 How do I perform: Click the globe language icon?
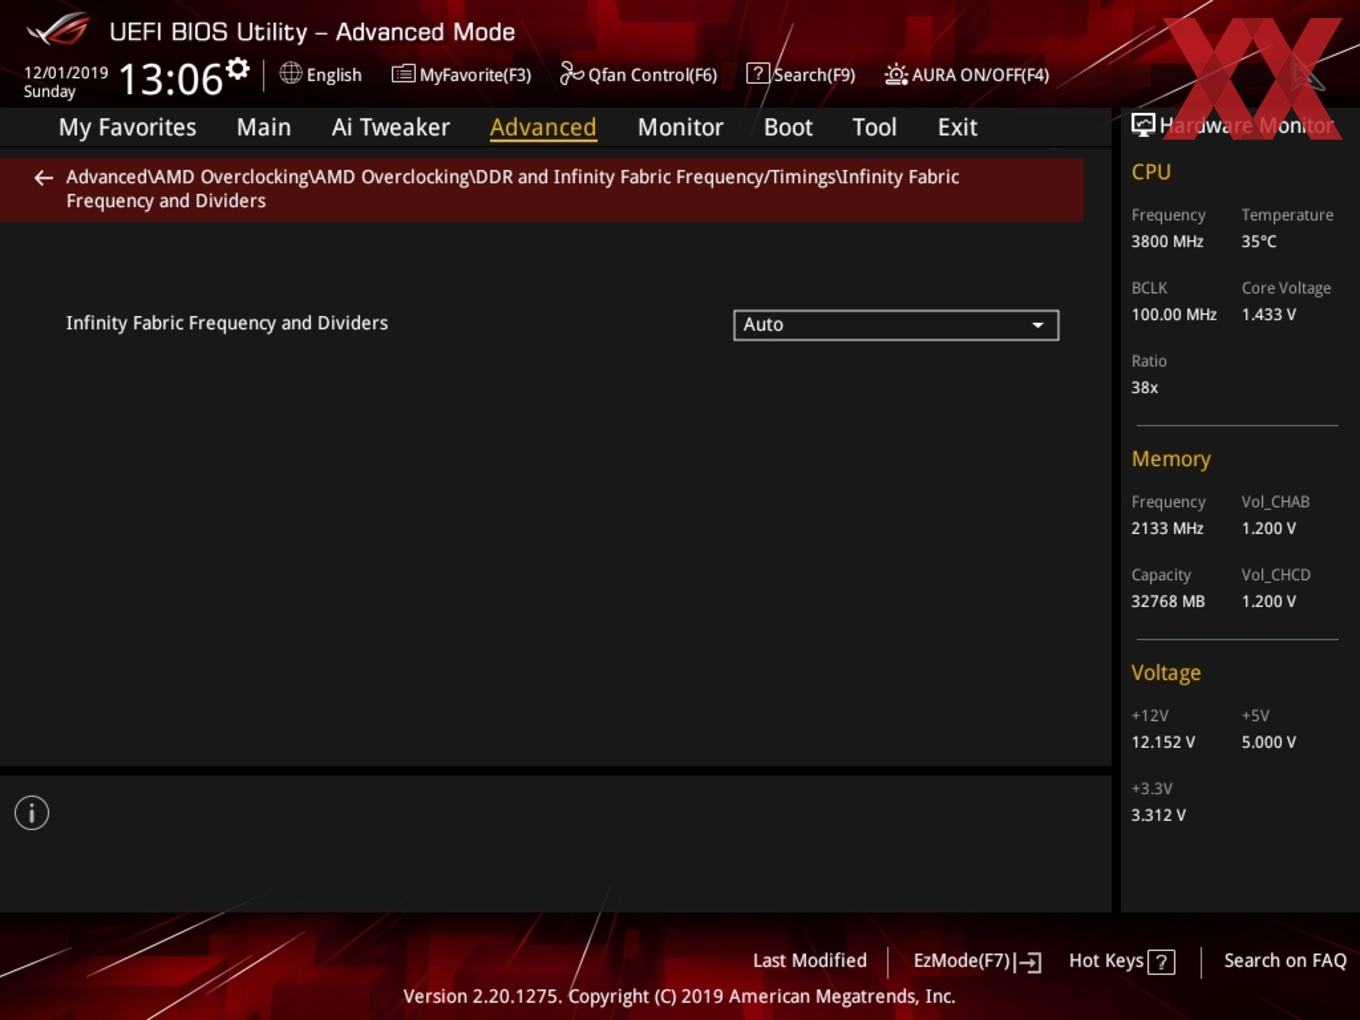pyautogui.click(x=290, y=73)
